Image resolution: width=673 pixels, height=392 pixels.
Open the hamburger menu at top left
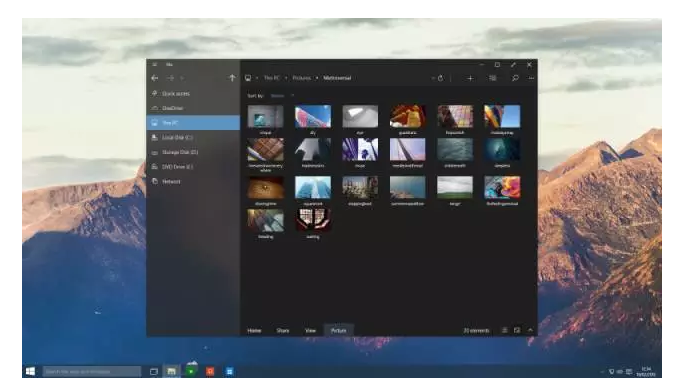point(155,64)
